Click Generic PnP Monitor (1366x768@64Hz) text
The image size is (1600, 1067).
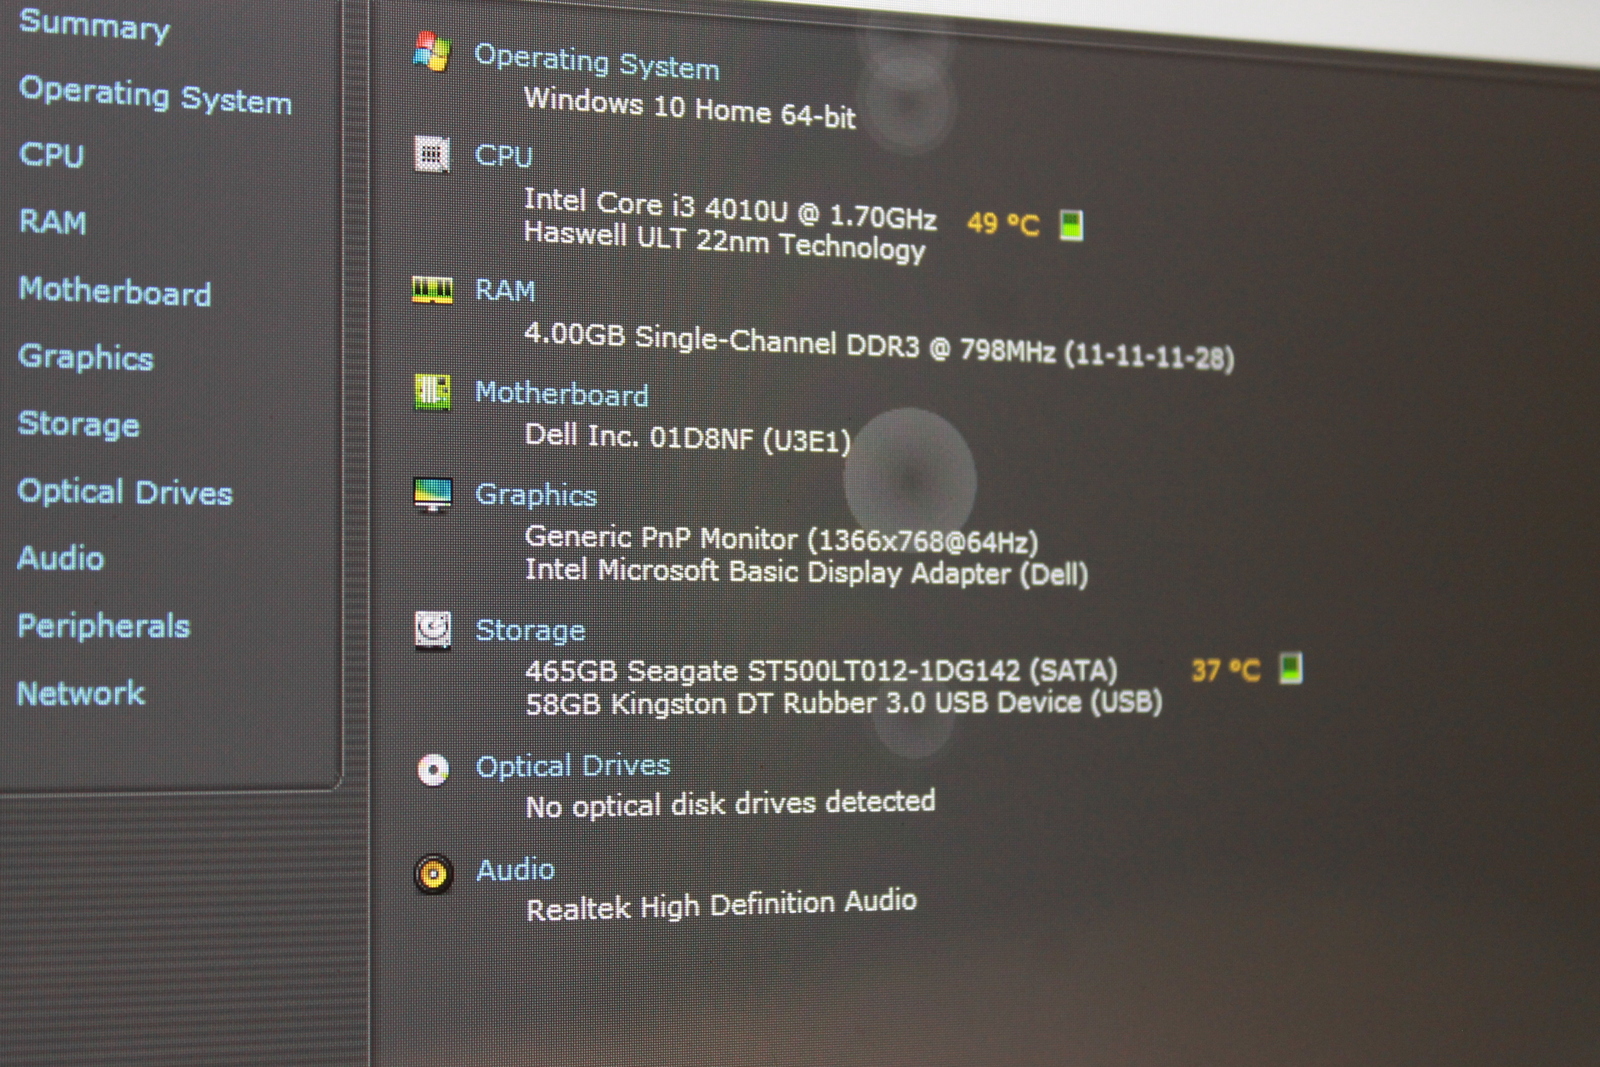point(782,540)
